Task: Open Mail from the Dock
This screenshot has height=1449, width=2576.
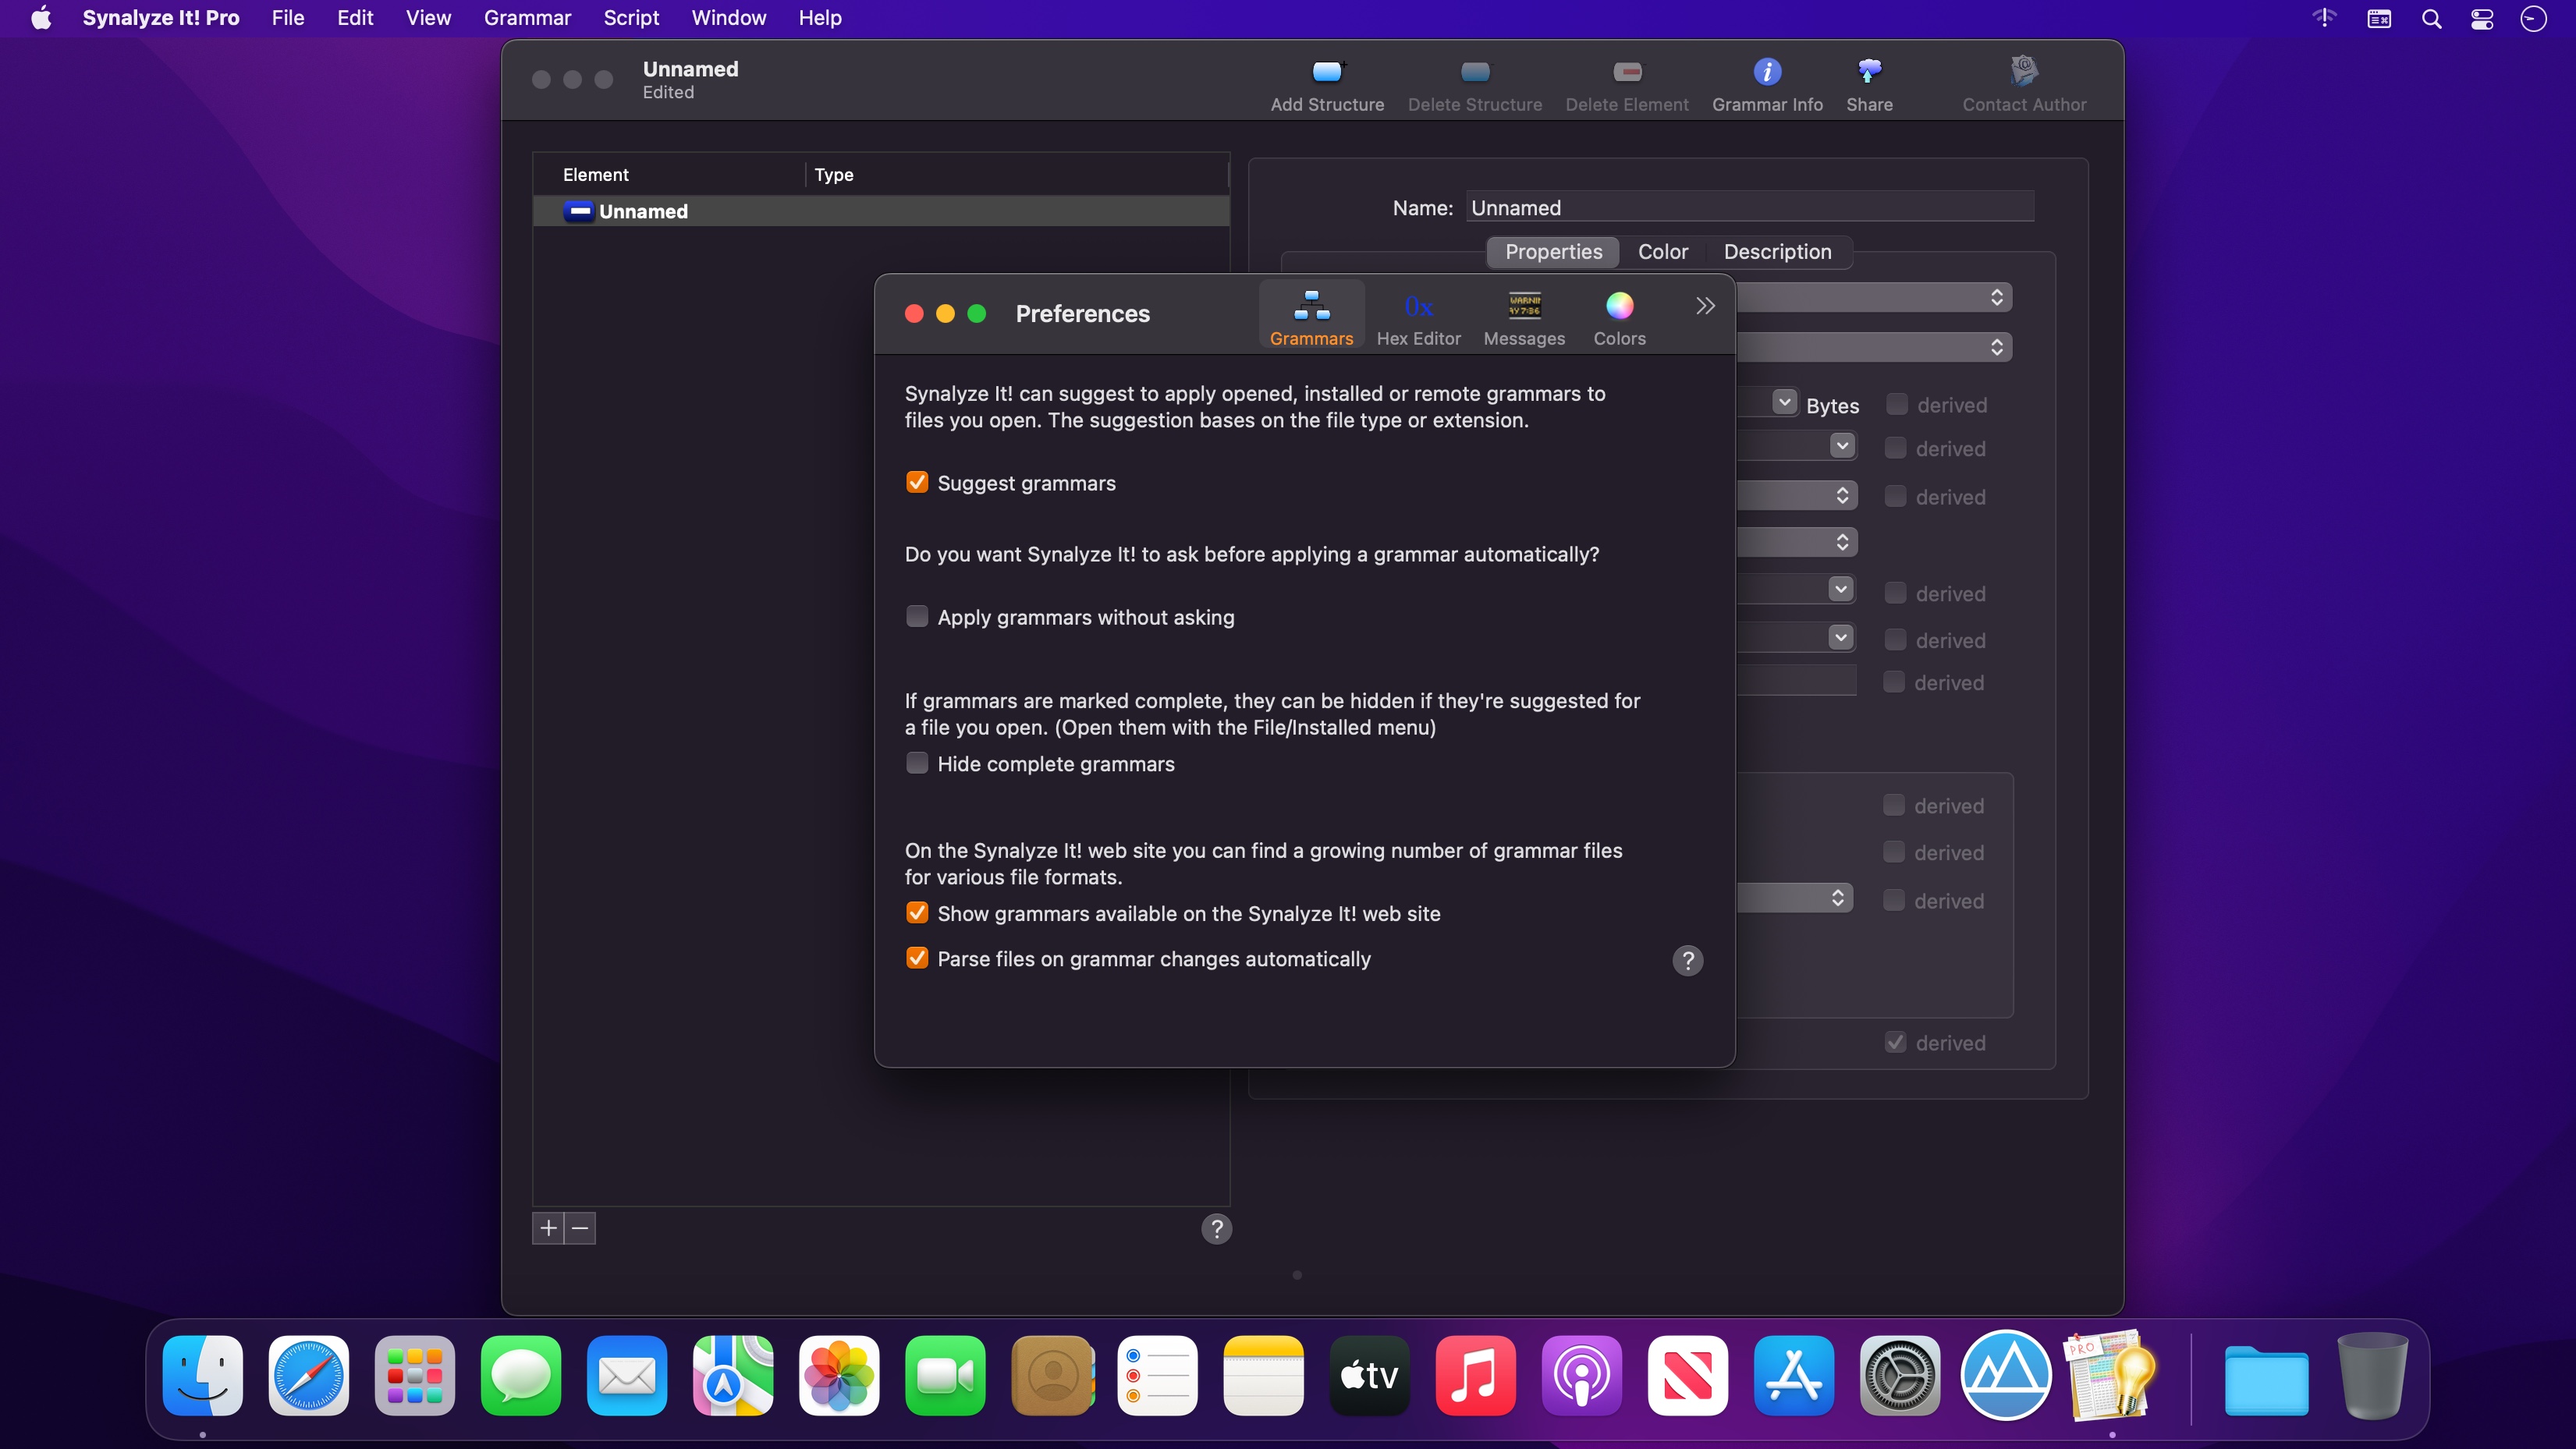Action: [627, 1376]
